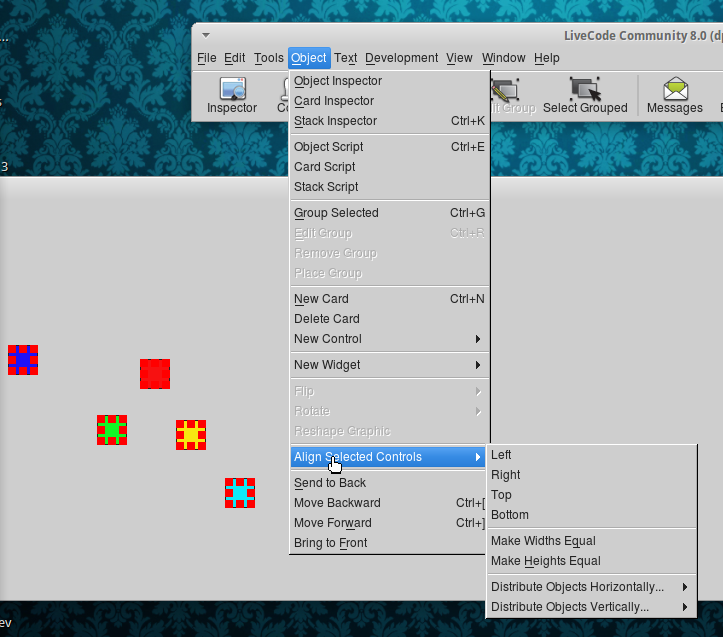Choose Move Forward menu item
723x637 pixels.
tap(390, 523)
